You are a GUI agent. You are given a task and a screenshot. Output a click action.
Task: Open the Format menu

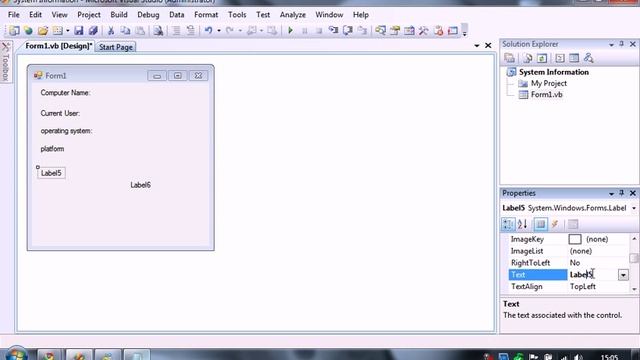pos(206,15)
